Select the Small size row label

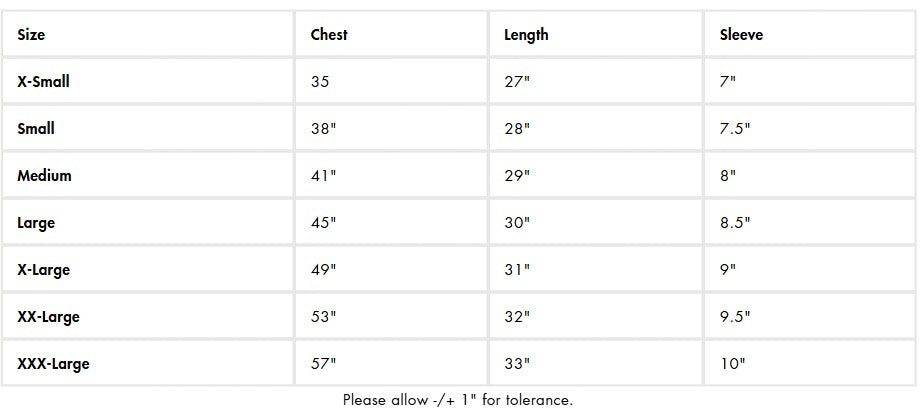(x=36, y=129)
